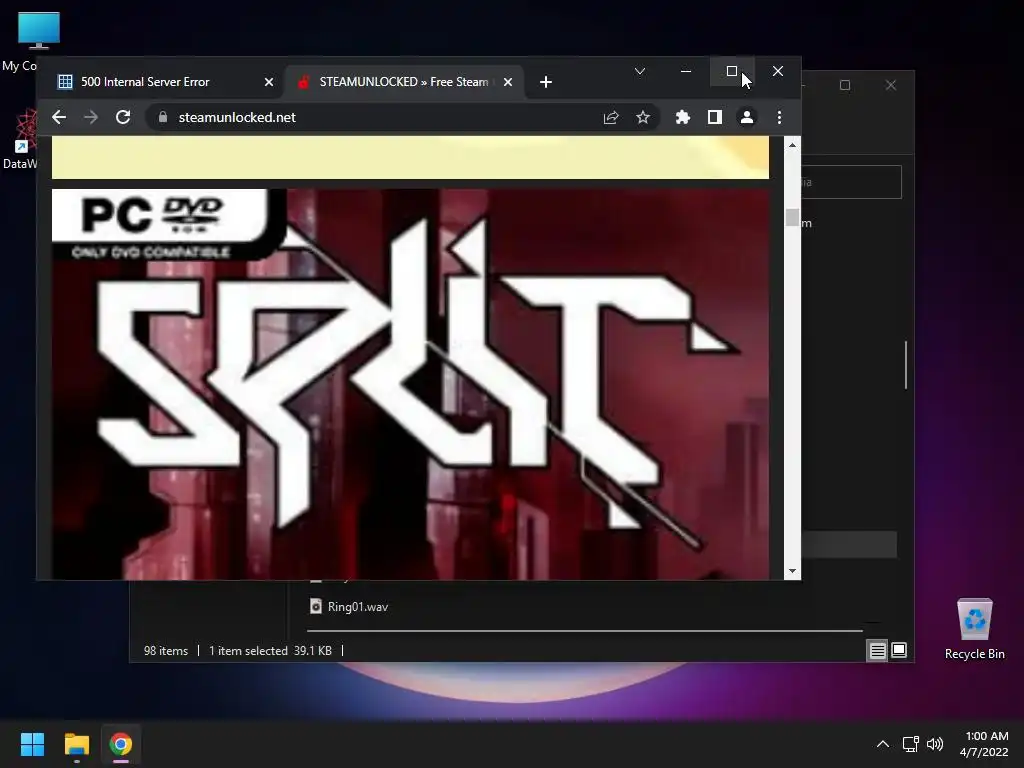View site info lock icon

coord(163,118)
